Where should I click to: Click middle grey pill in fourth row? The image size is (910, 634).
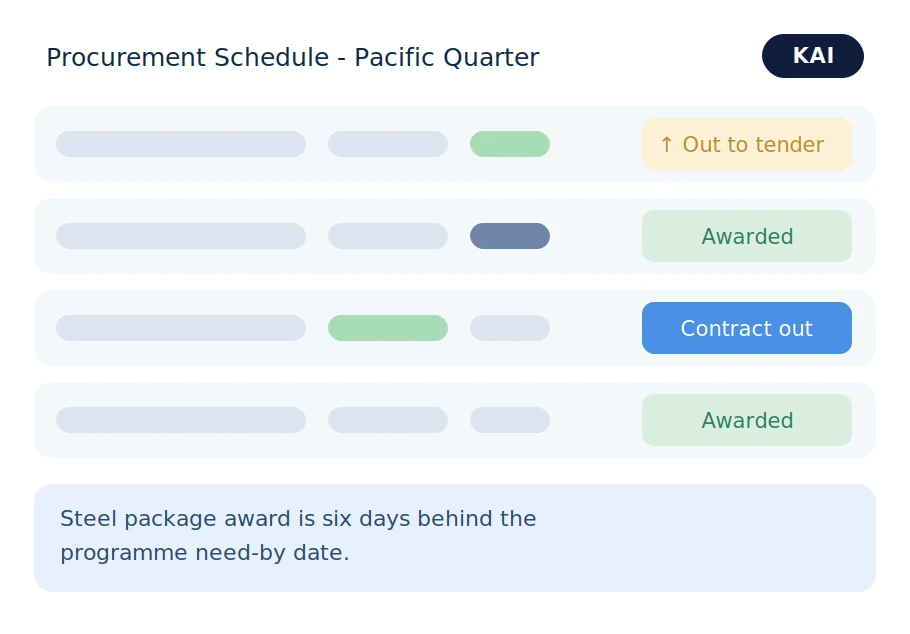[388, 420]
